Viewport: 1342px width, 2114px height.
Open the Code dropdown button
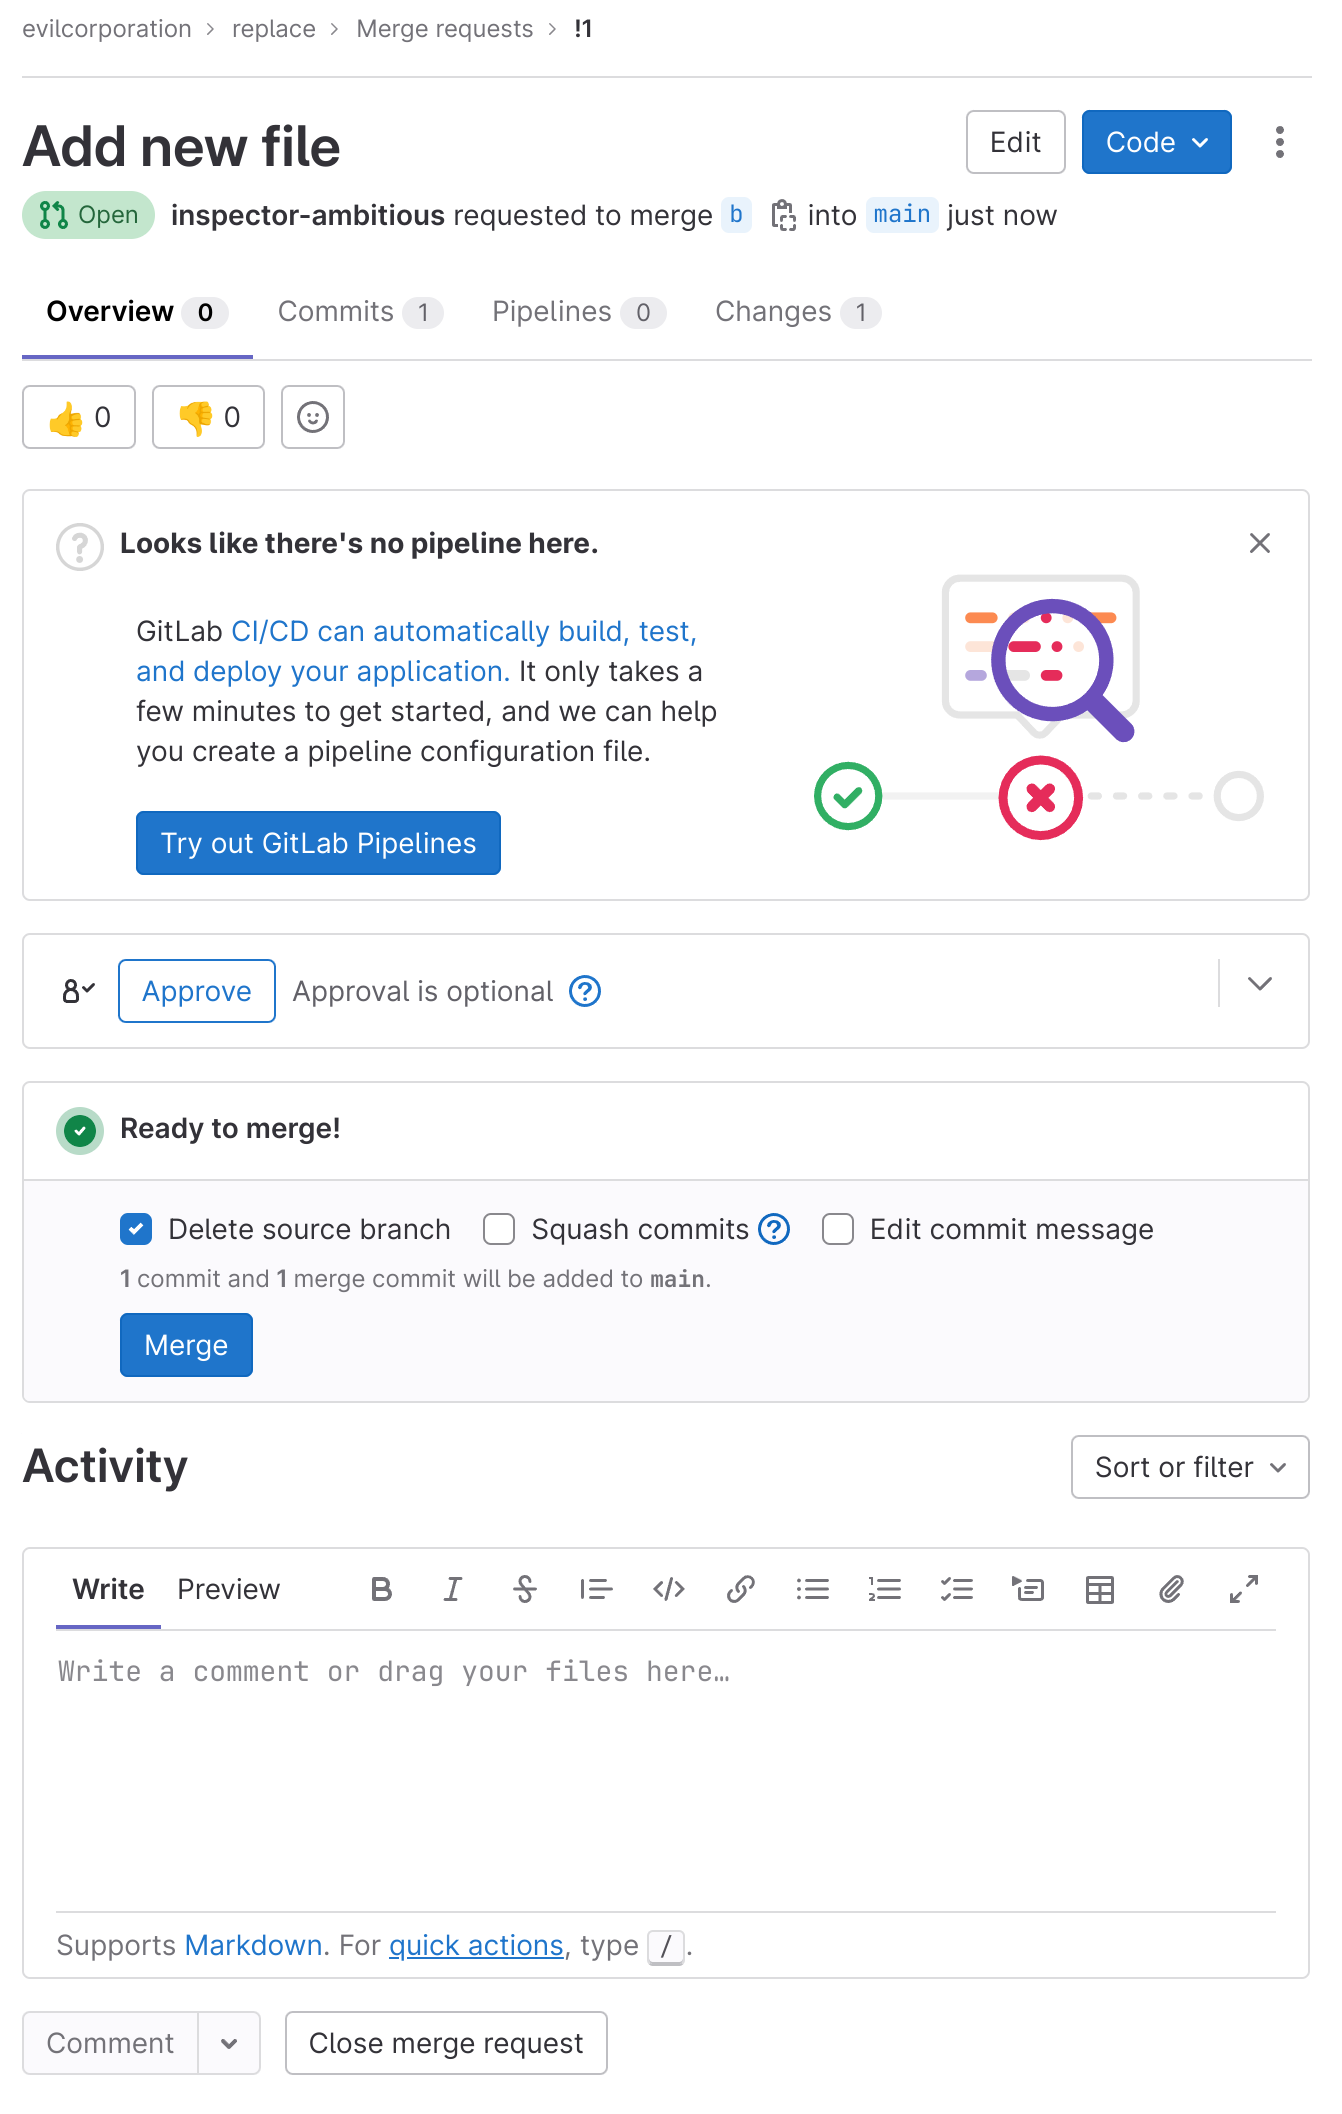click(1156, 142)
